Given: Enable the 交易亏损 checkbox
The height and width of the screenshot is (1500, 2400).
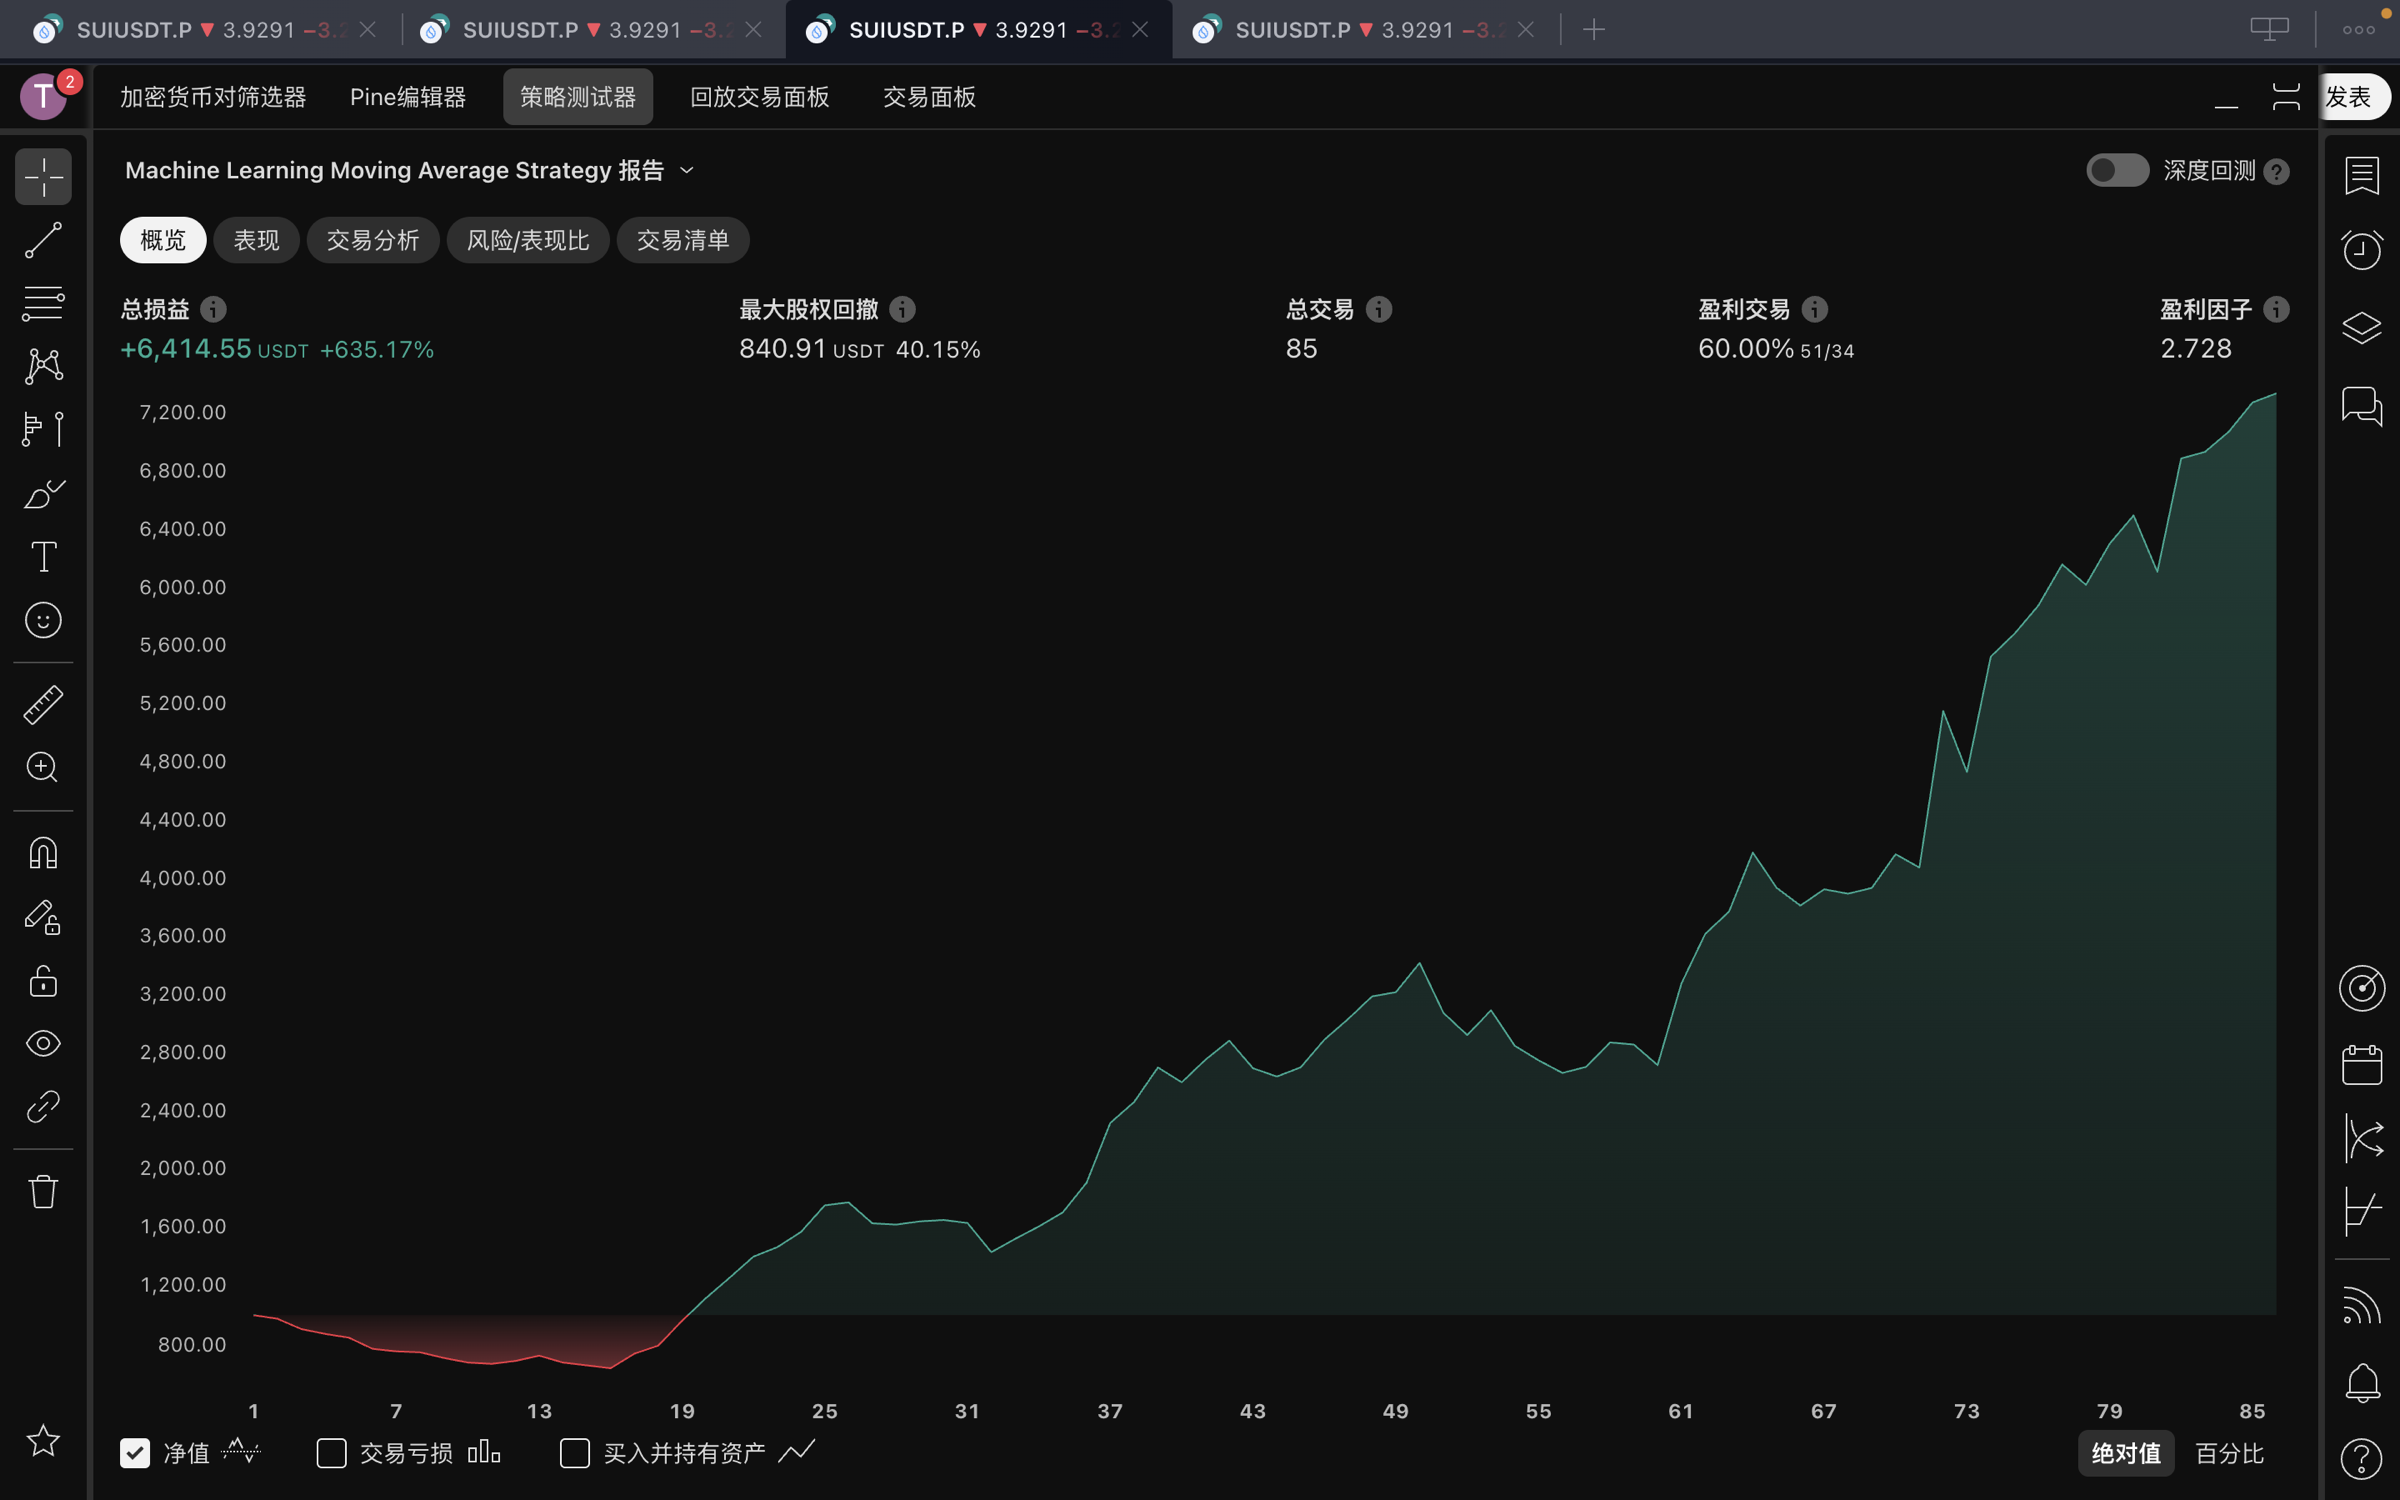Looking at the screenshot, I should (x=331, y=1452).
